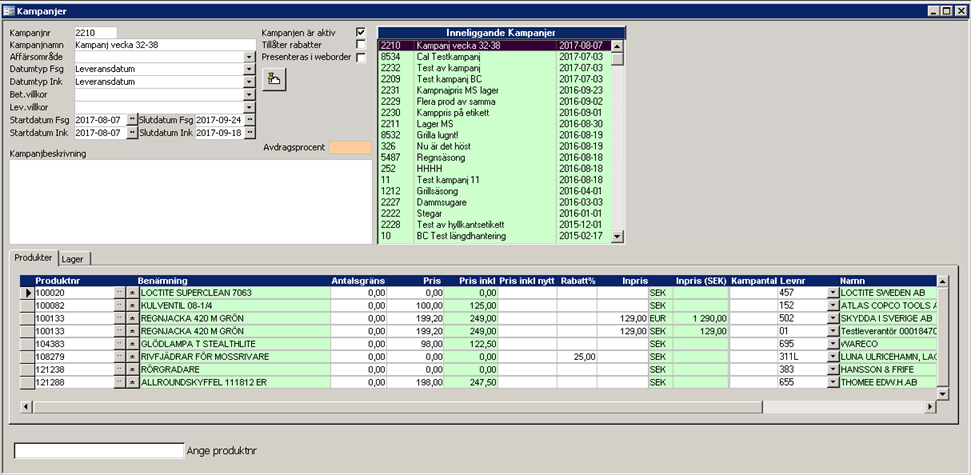The image size is (971, 475).
Task: Open the Datumtyp Fsg dropdown
Action: tap(250, 70)
